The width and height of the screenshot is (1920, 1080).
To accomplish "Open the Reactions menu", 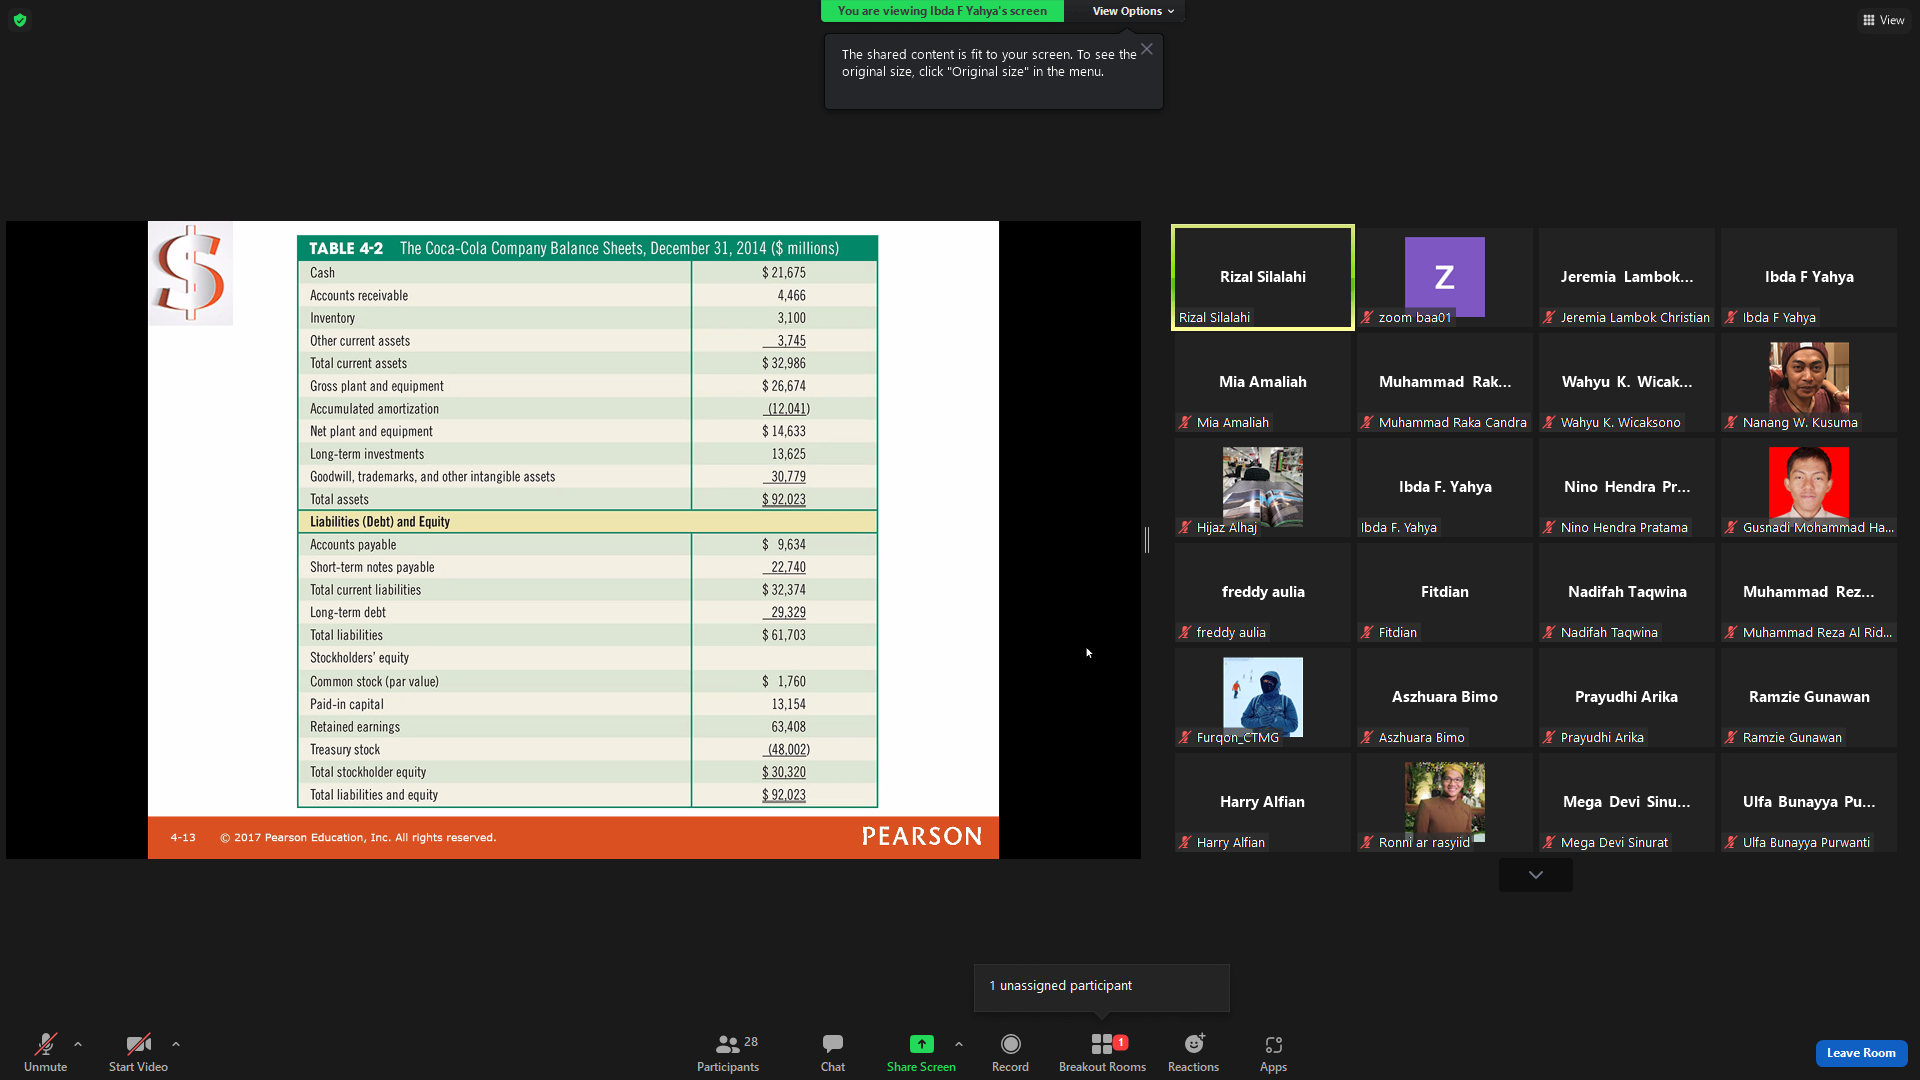I will tap(1193, 1052).
